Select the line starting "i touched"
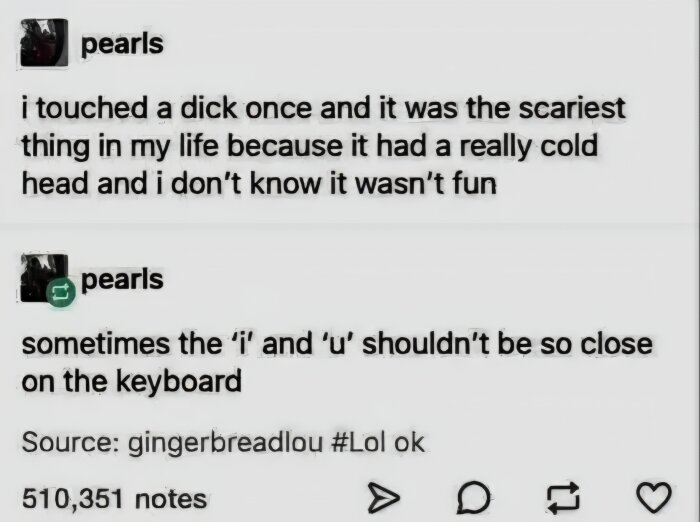Screen dimensions: 700x522 click(323, 108)
